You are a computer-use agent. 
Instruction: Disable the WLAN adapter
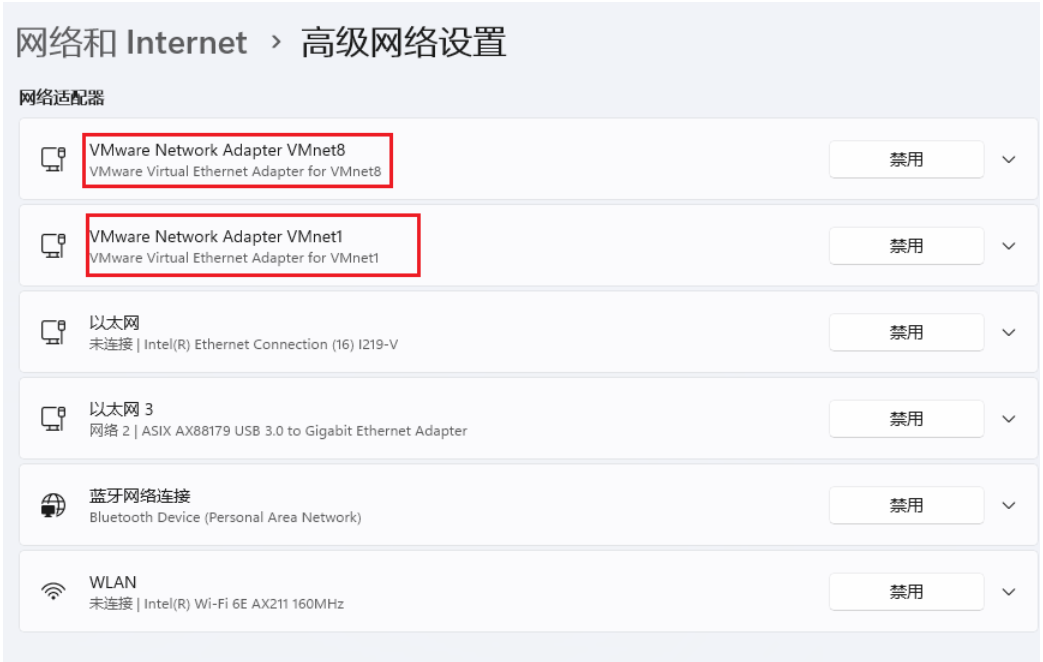point(906,591)
